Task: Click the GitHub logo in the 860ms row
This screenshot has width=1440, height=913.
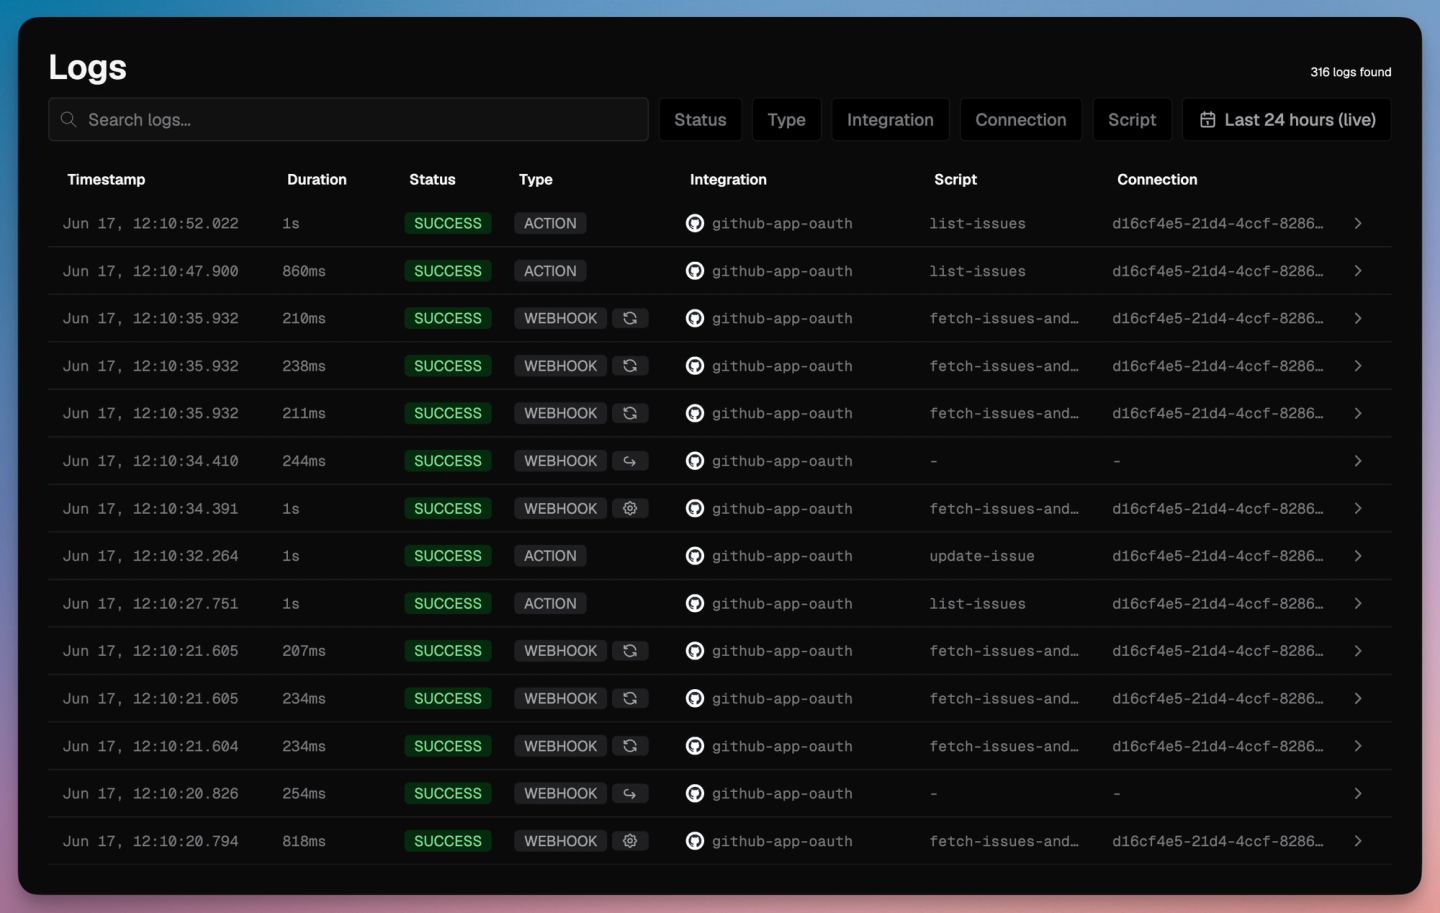Action: click(695, 271)
